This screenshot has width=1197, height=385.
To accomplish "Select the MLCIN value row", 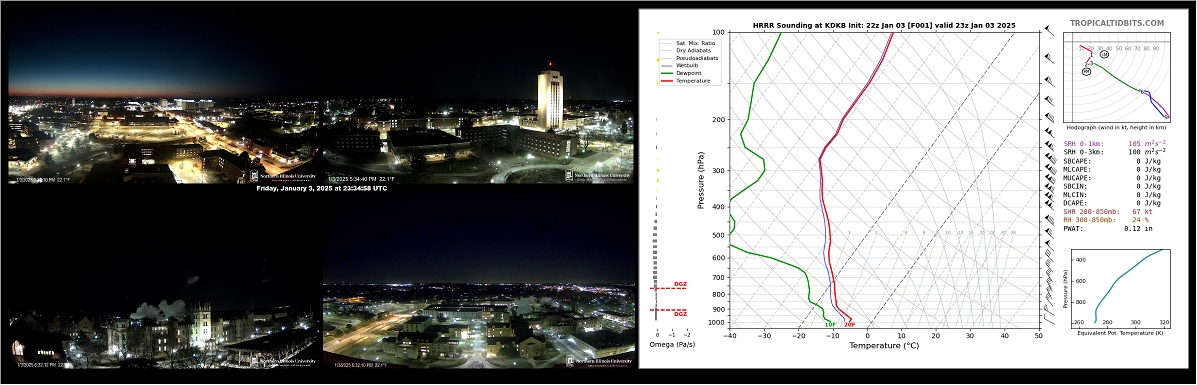I will (1112, 195).
